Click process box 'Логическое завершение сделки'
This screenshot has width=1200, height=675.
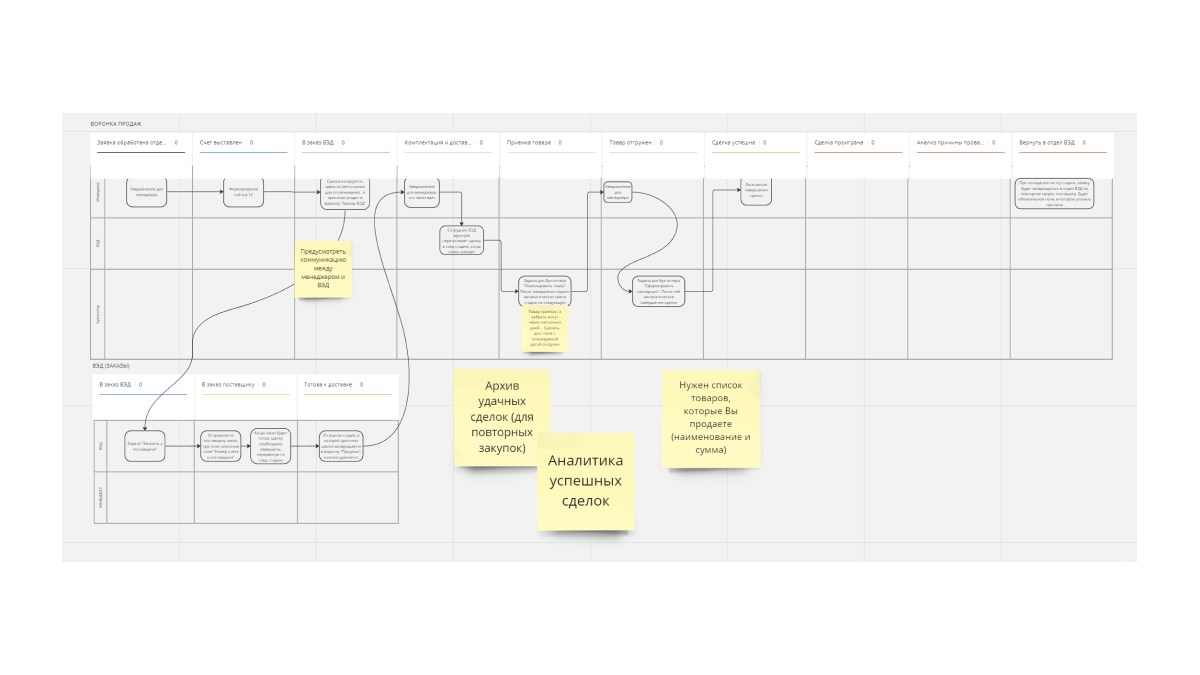click(756, 191)
